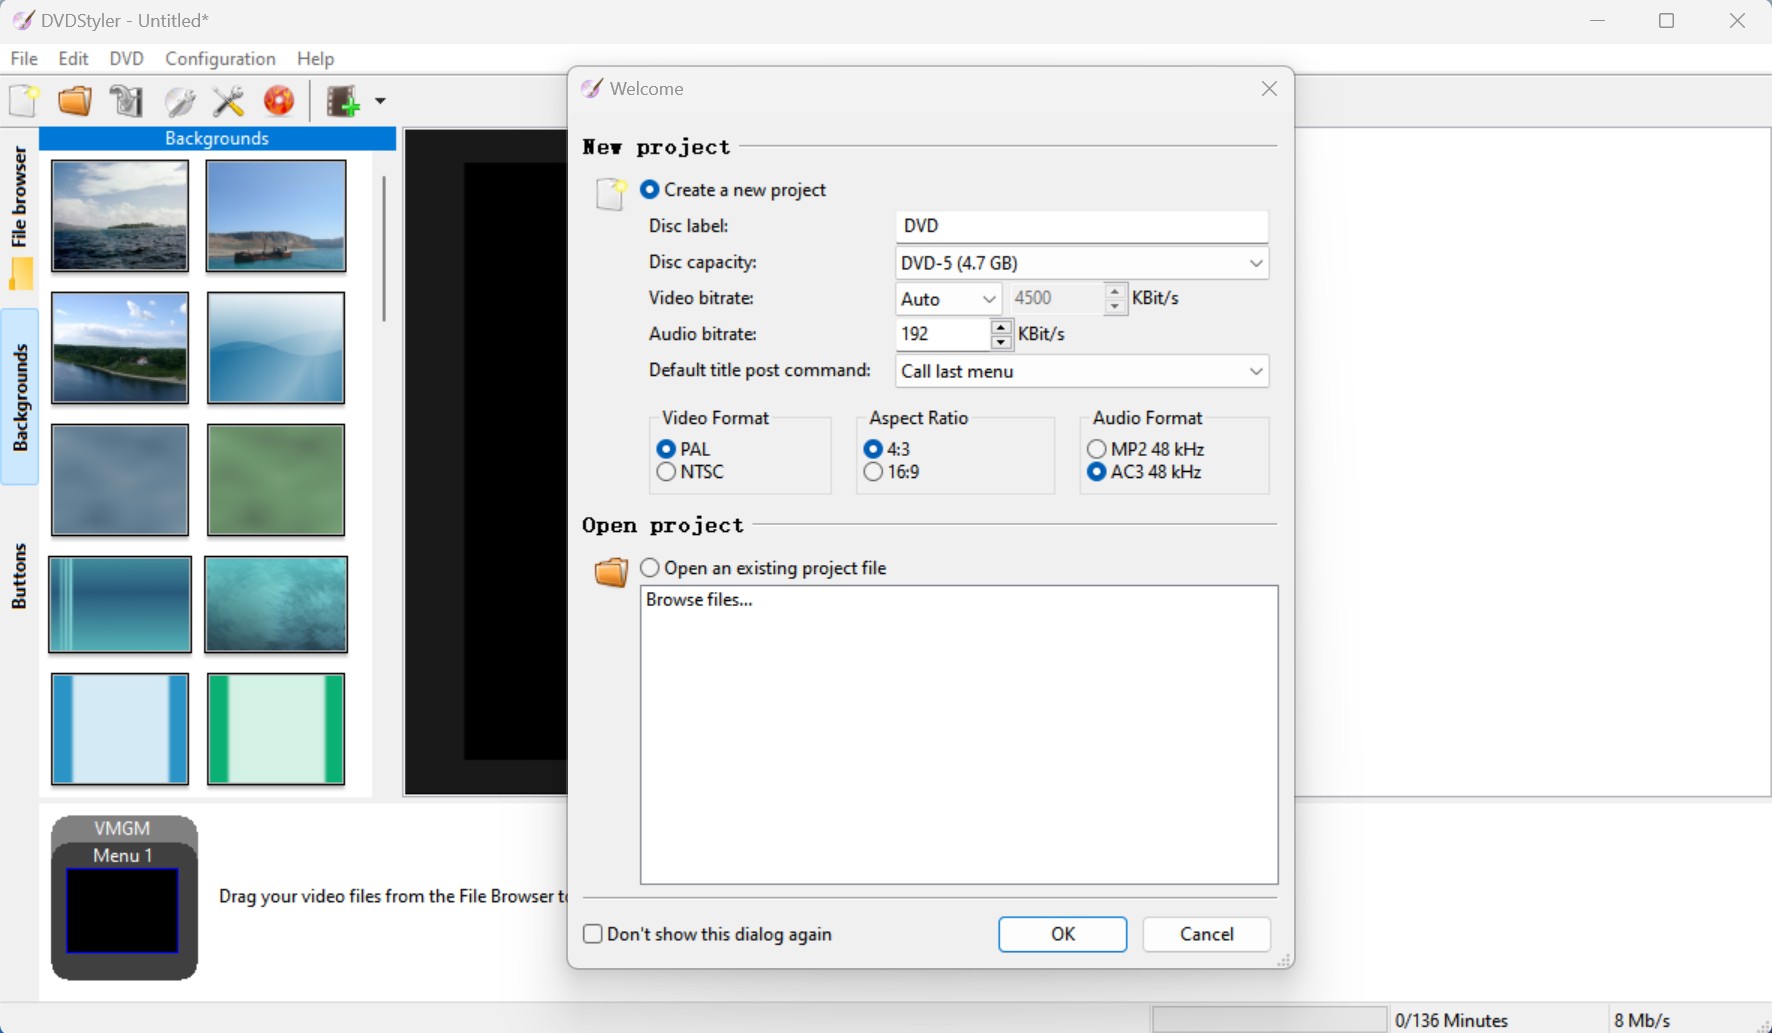Expand the Add file arrow dropdown
This screenshot has height=1033, width=1772.
pyautogui.click(x=380, y=101)
